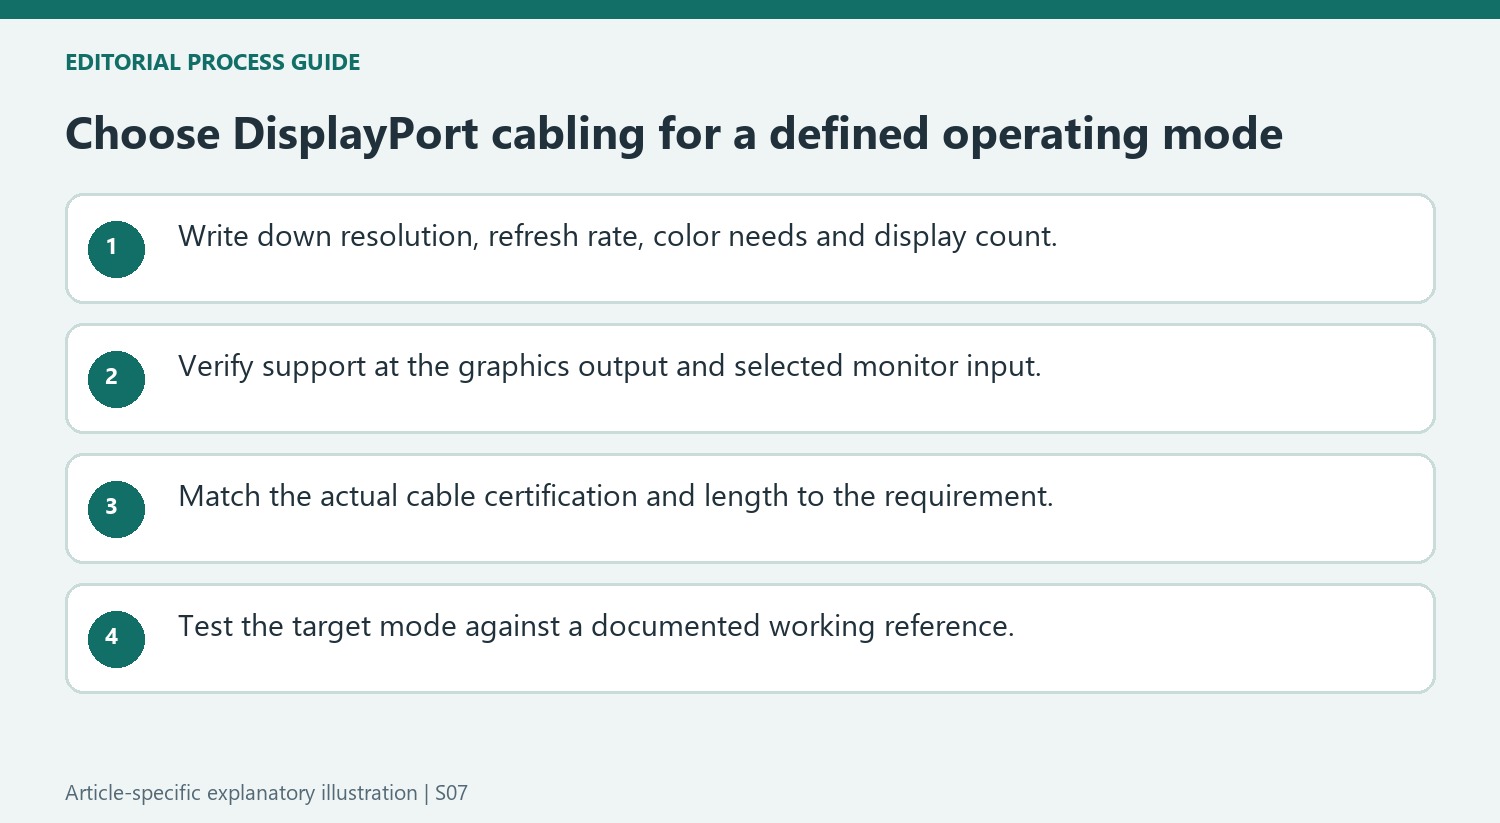Click the 'Article-specific explanatory illustration | S07' footer
The width and height of the screenshot is (1500, 823).
coord(266,793)
